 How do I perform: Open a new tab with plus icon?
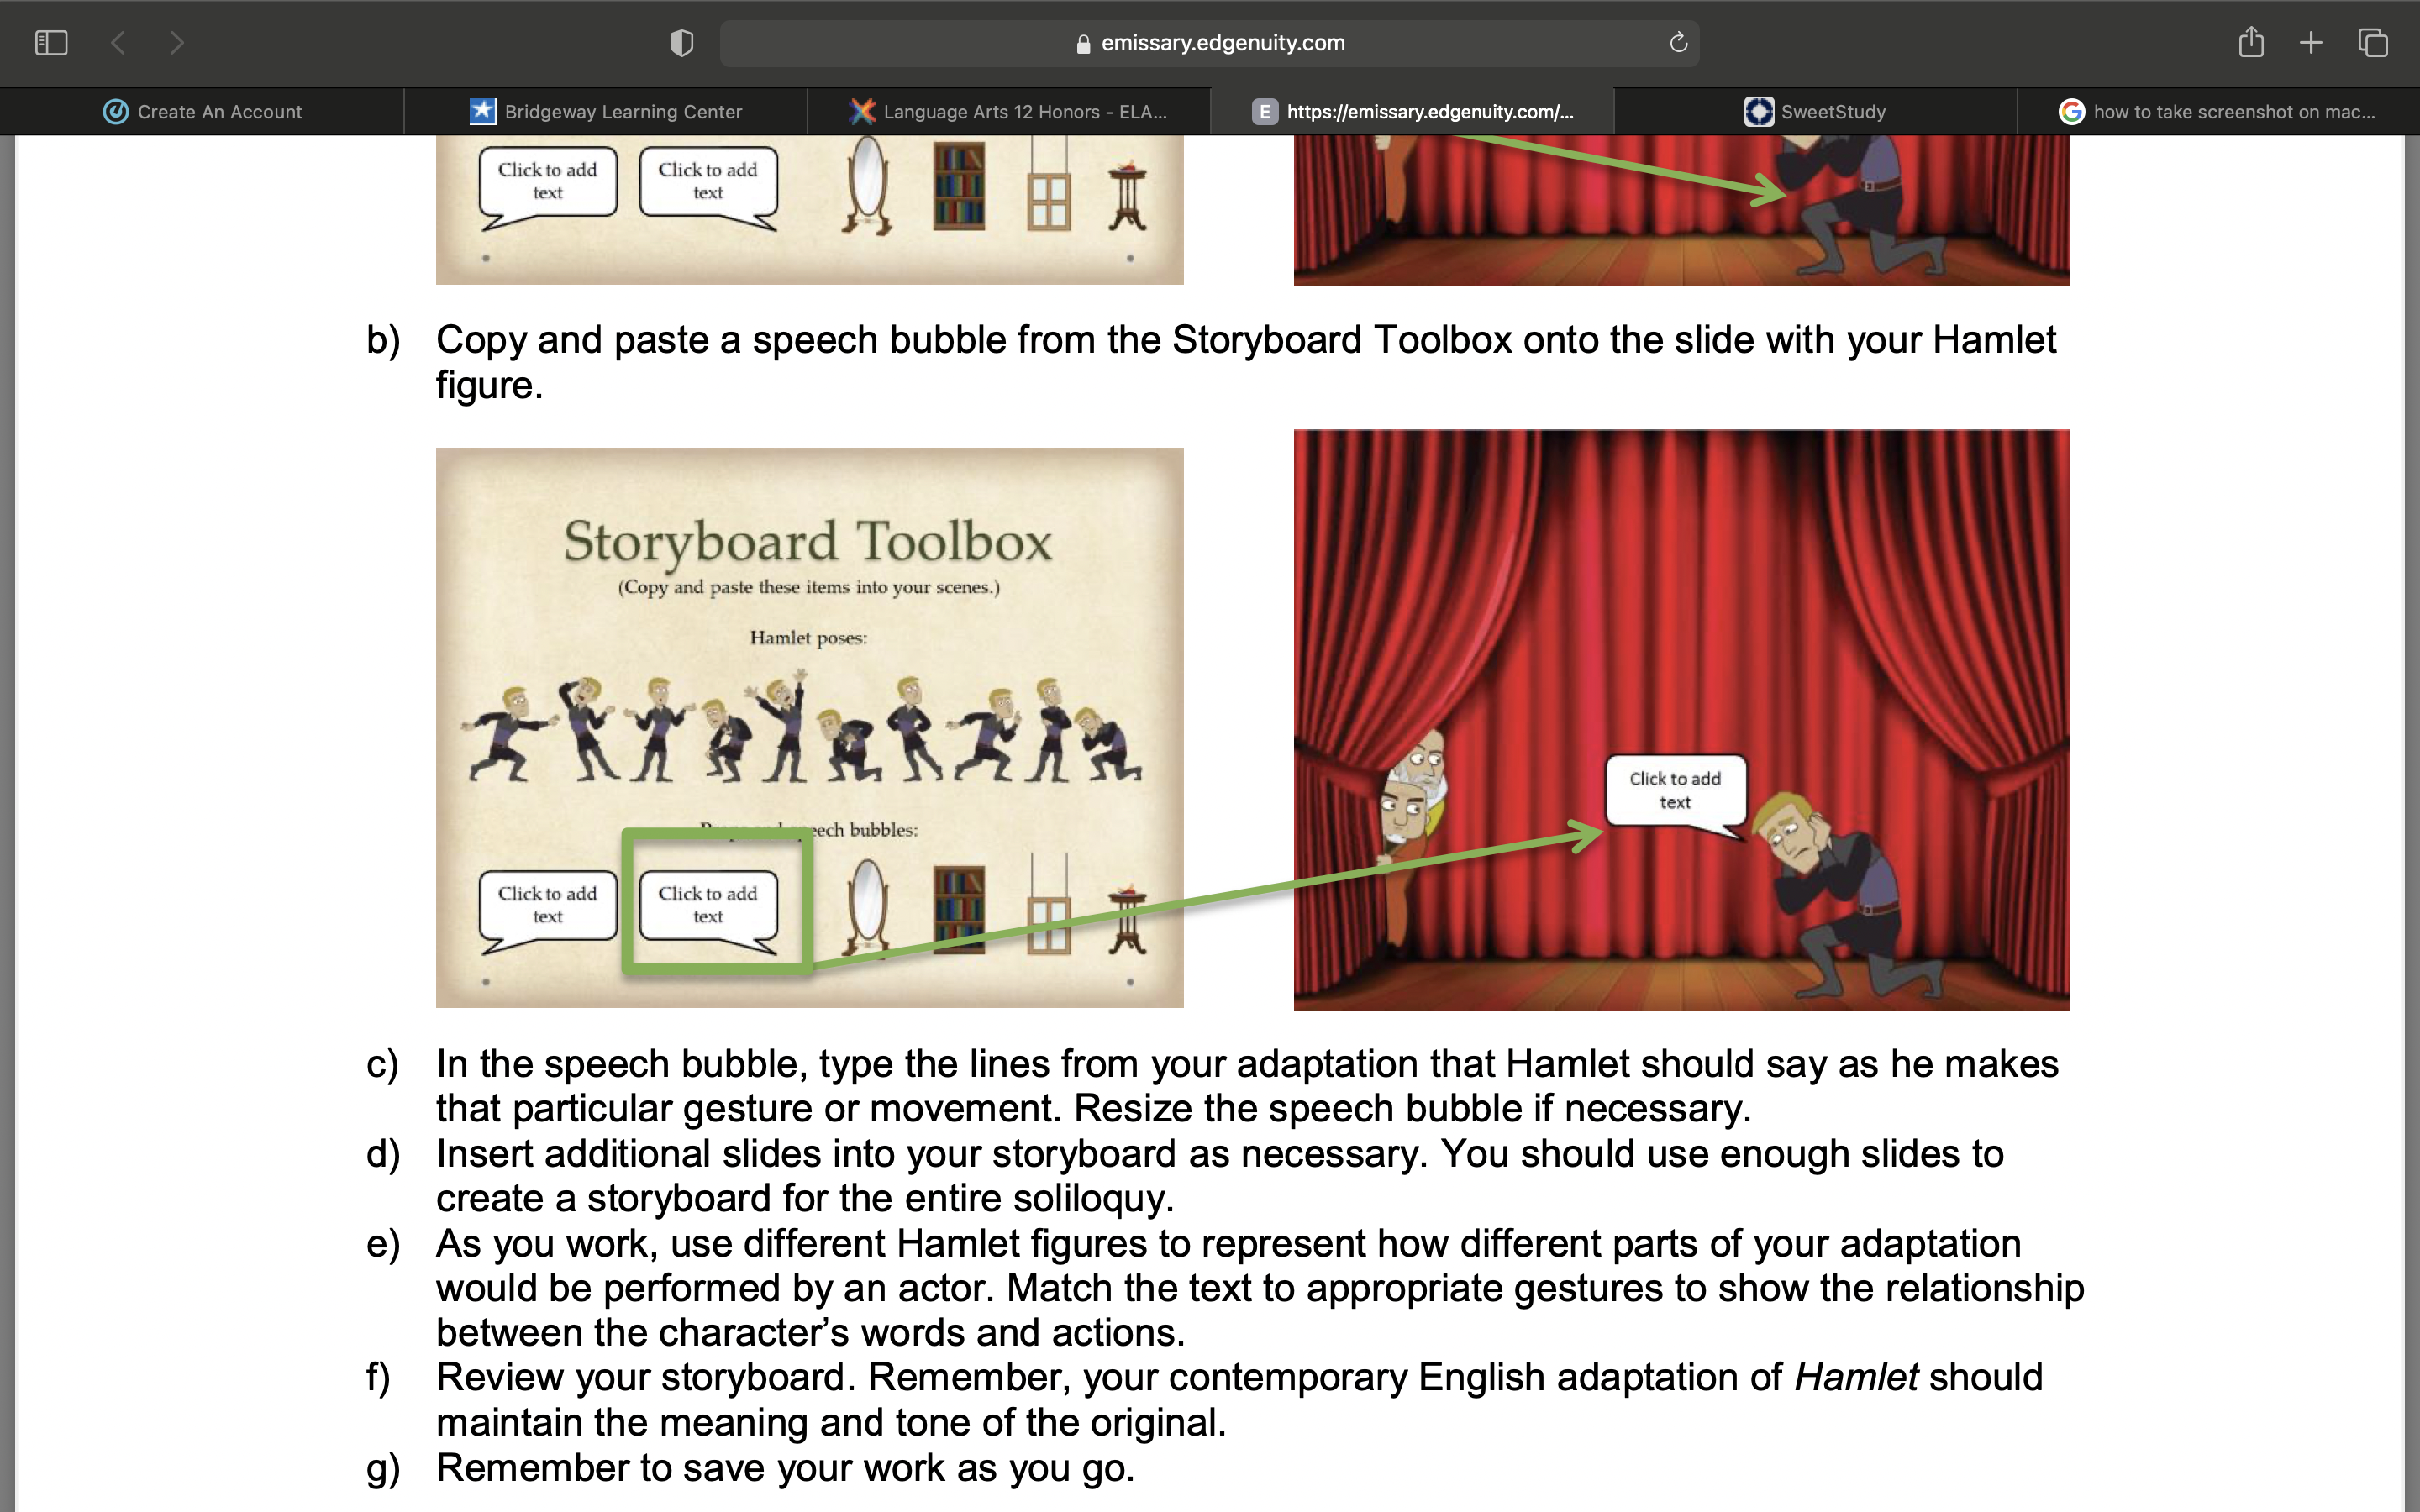click(x=2311, y=43)
